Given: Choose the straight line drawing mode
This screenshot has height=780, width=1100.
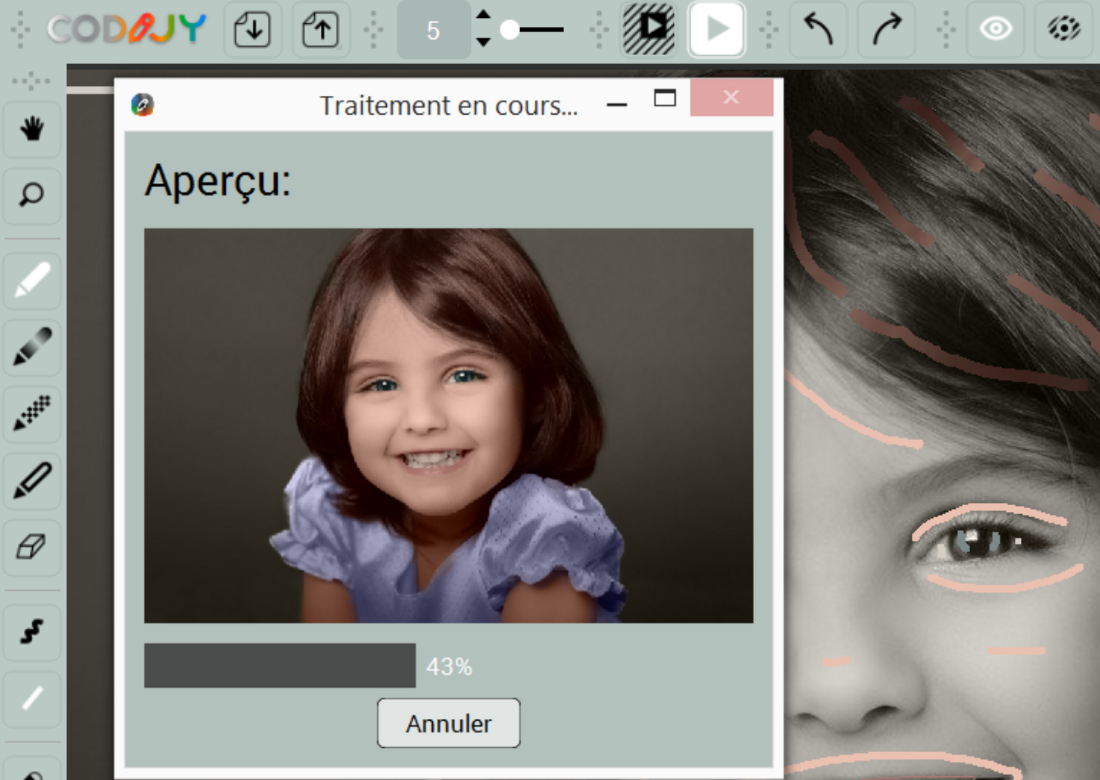Looking at the screenshot, I should (32, 699).
